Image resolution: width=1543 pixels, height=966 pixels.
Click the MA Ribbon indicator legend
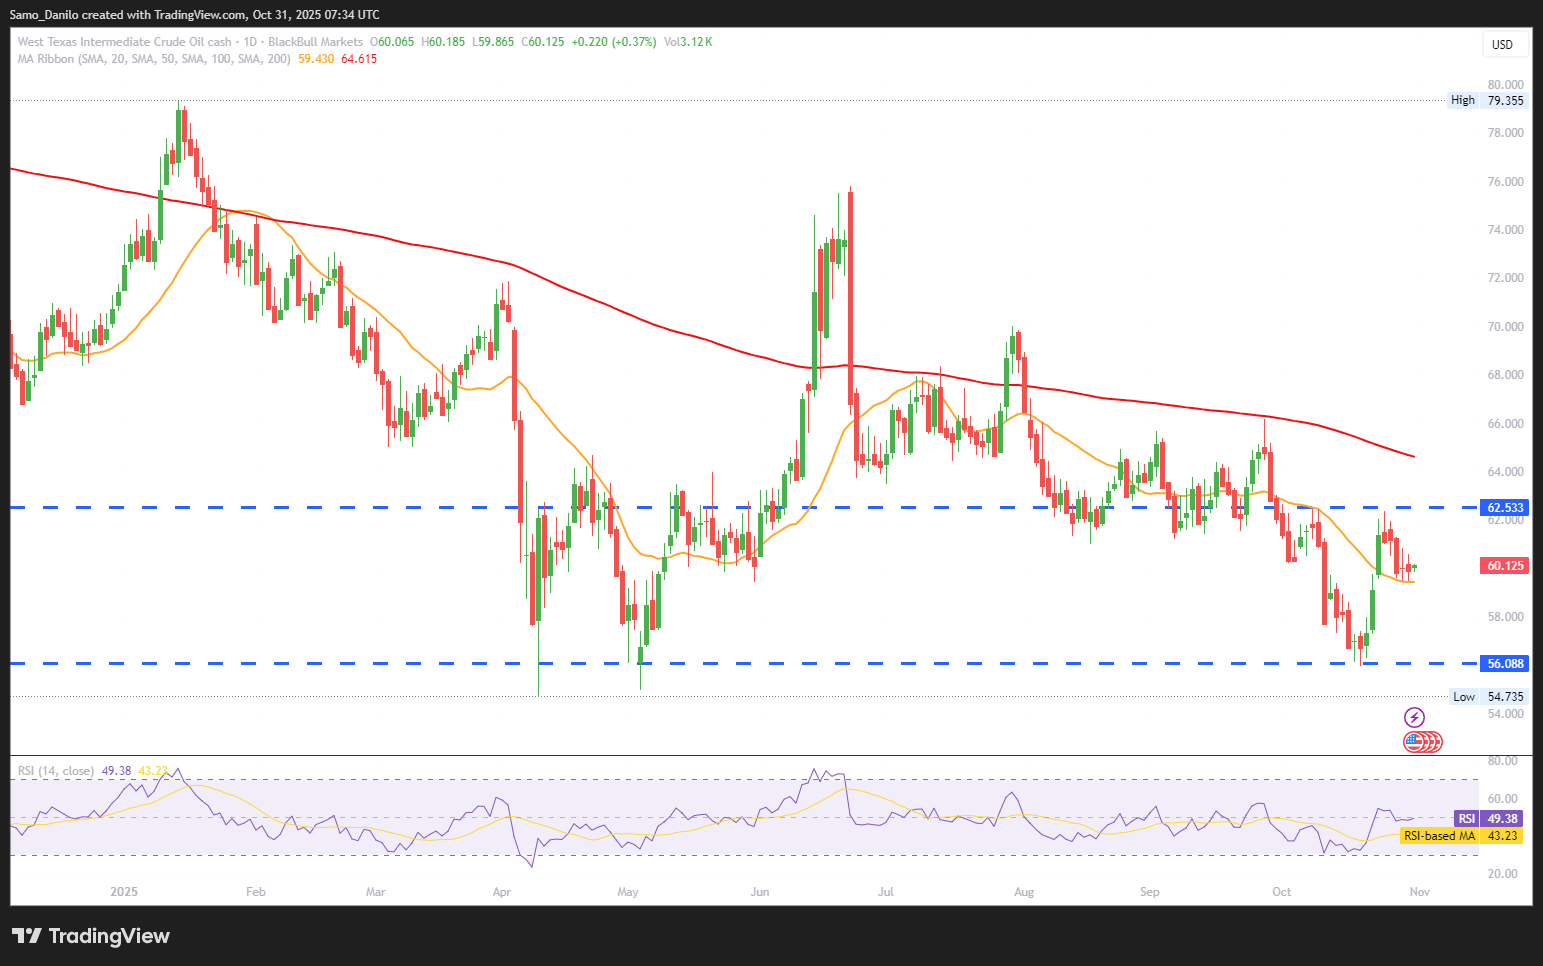[155, 59]
